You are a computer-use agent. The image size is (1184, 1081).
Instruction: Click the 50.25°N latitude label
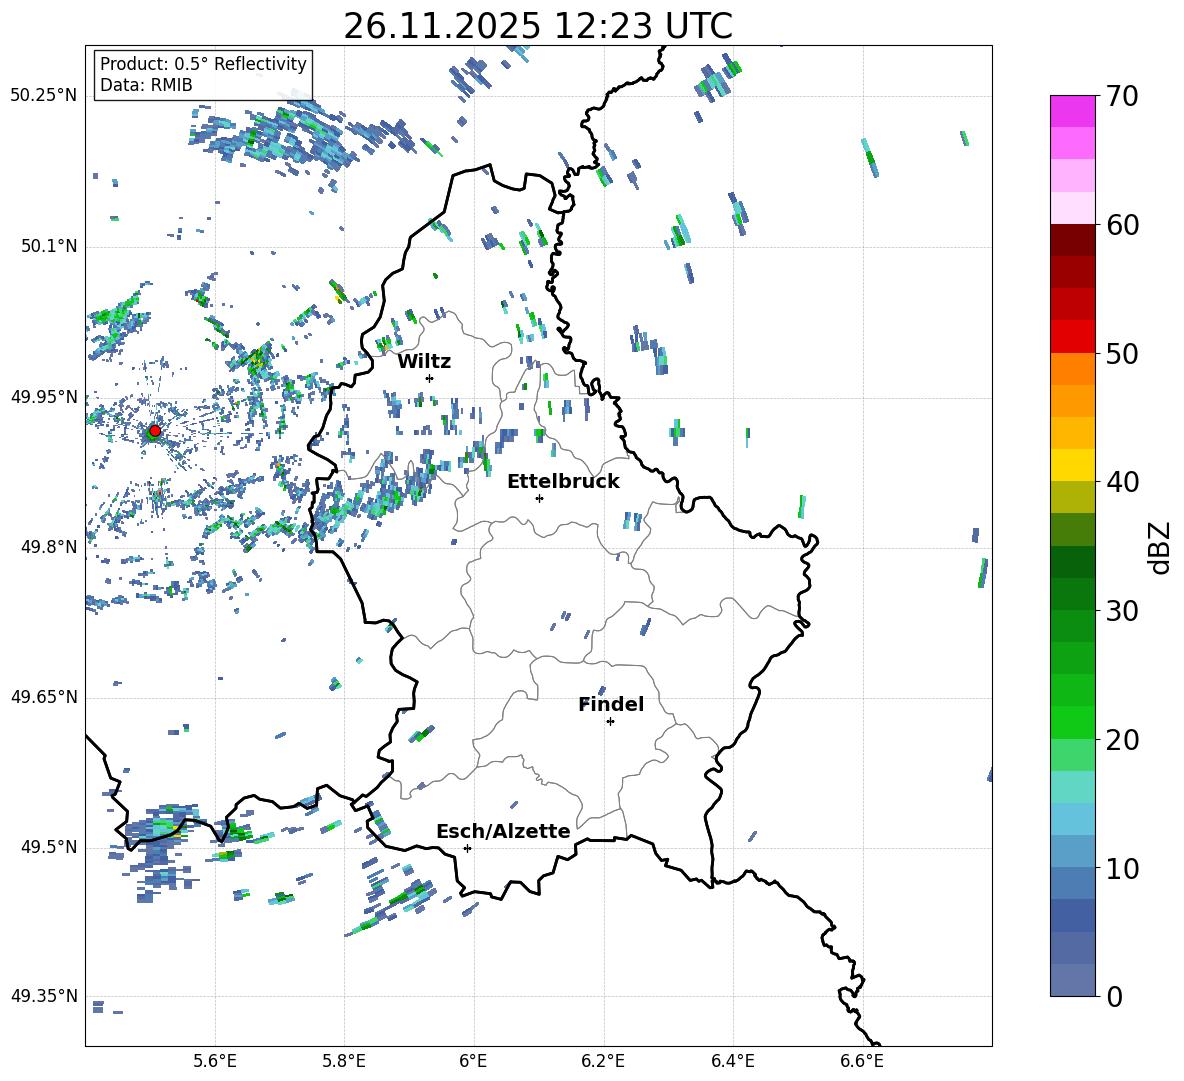point(44,96)
